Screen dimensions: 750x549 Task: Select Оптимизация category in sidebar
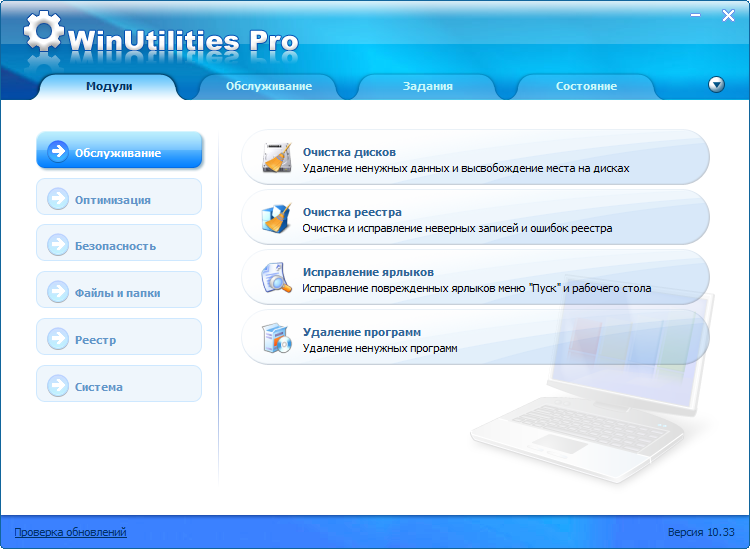[119, 197]
